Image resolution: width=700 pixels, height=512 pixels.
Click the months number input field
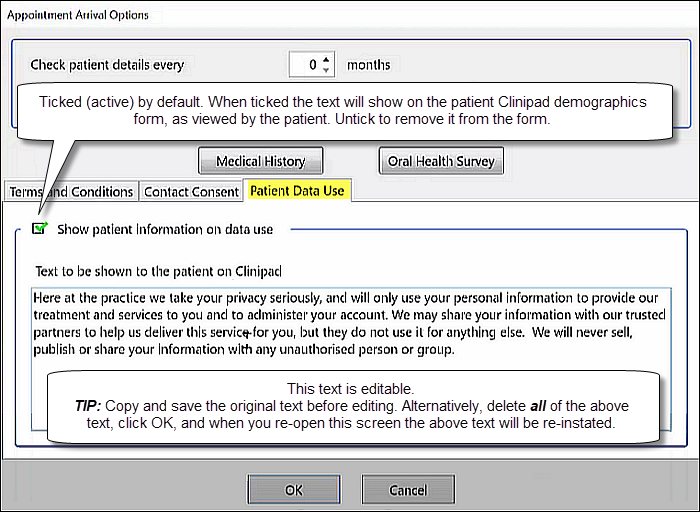[305, 65]
